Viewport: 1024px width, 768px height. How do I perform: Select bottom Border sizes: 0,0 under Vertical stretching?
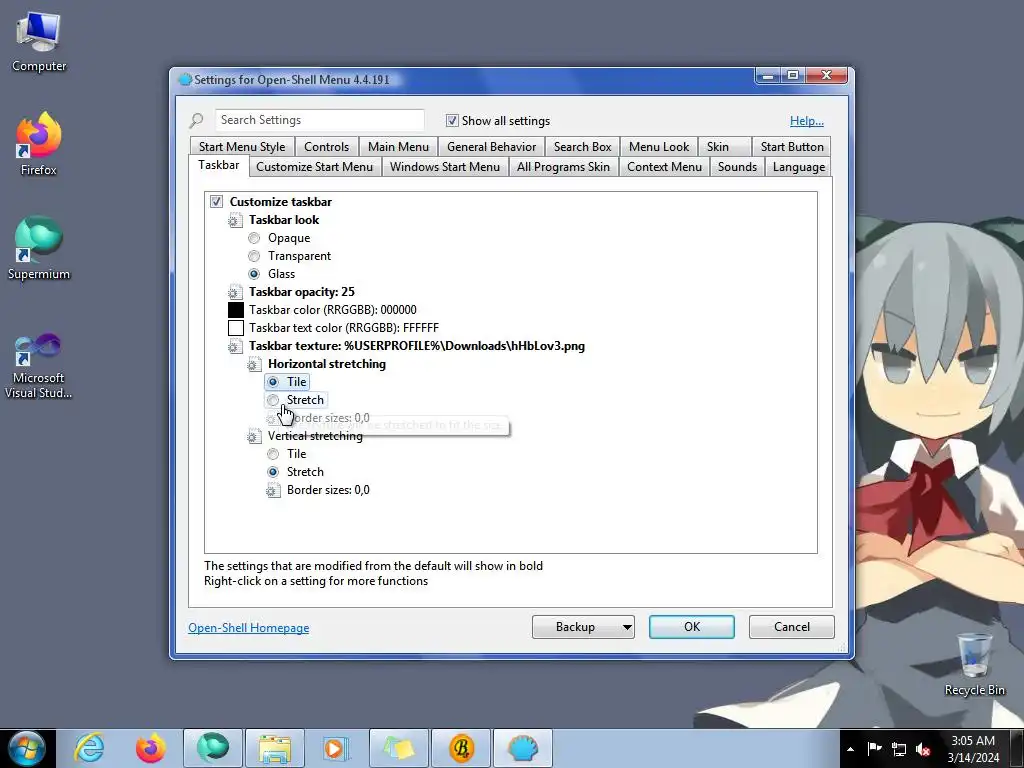[328, 490]
